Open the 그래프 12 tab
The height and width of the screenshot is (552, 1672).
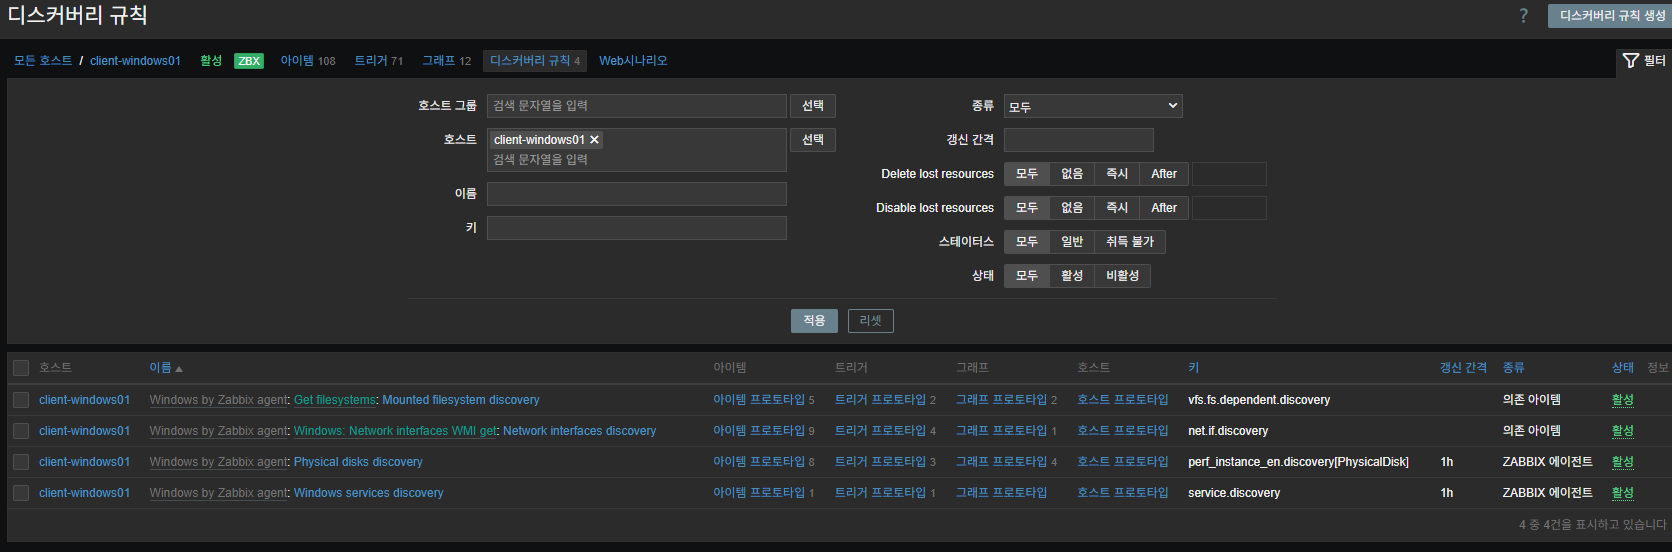(446, 61)
